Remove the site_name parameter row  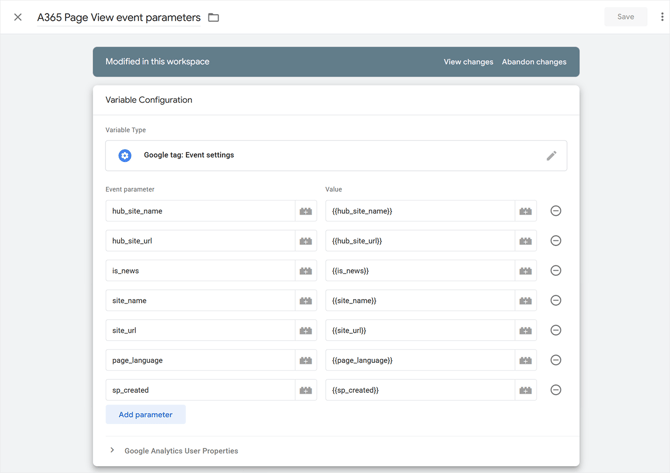coord(555,300)
